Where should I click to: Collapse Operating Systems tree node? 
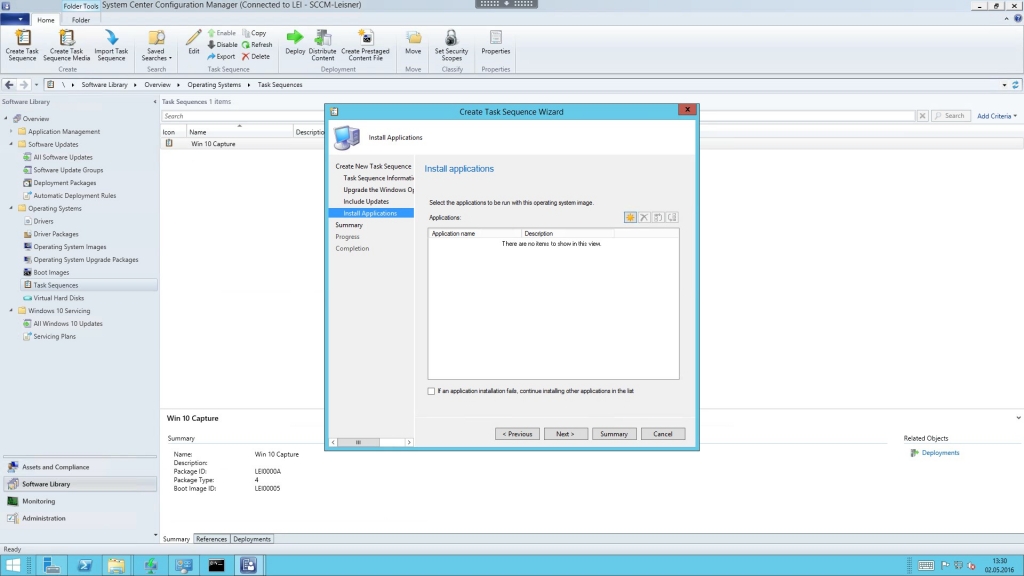(11, 208)
